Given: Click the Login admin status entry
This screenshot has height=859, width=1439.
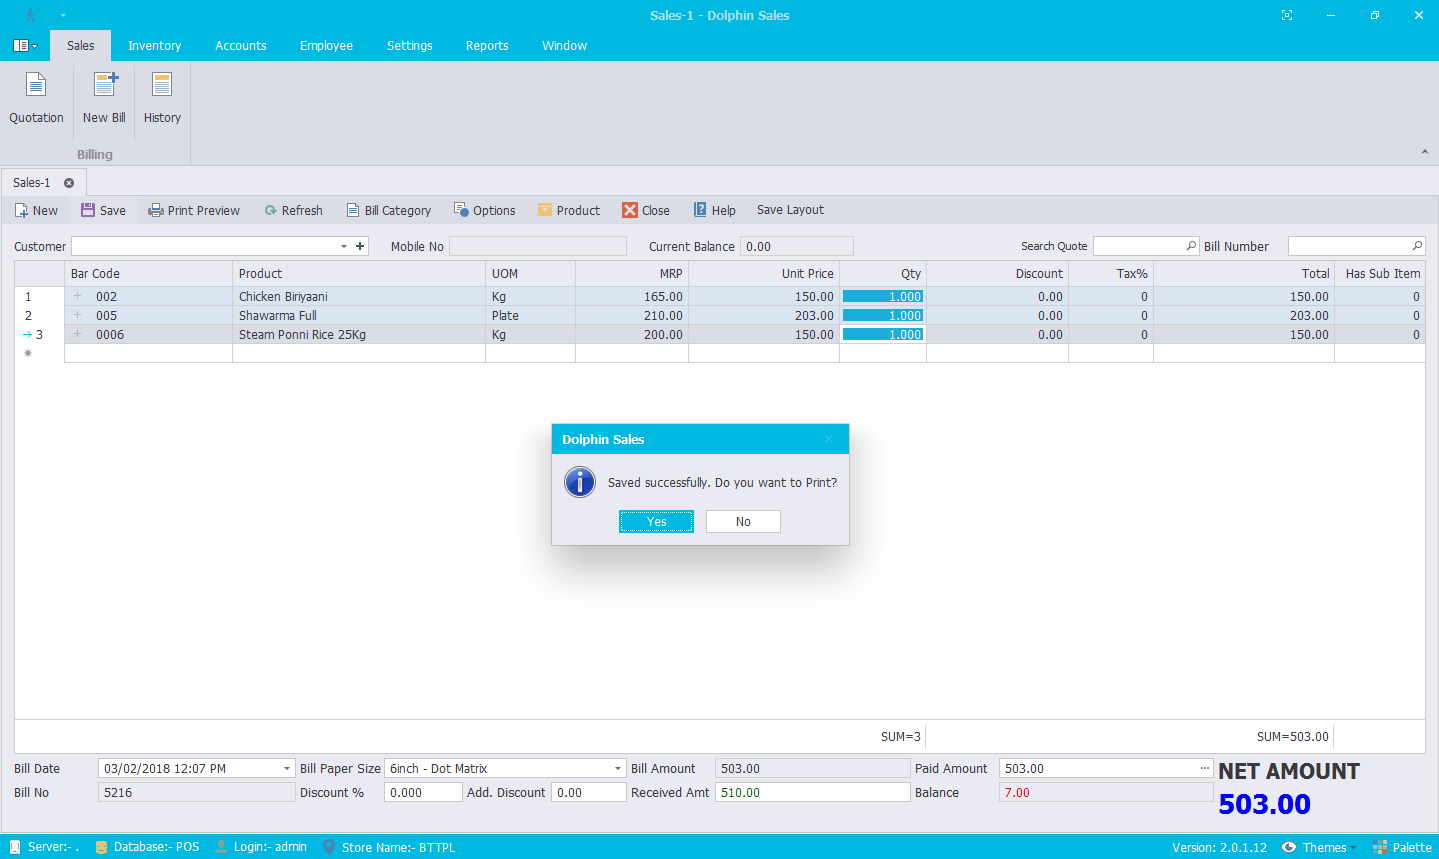Looking at the screenshot, I should click(261, 847).
